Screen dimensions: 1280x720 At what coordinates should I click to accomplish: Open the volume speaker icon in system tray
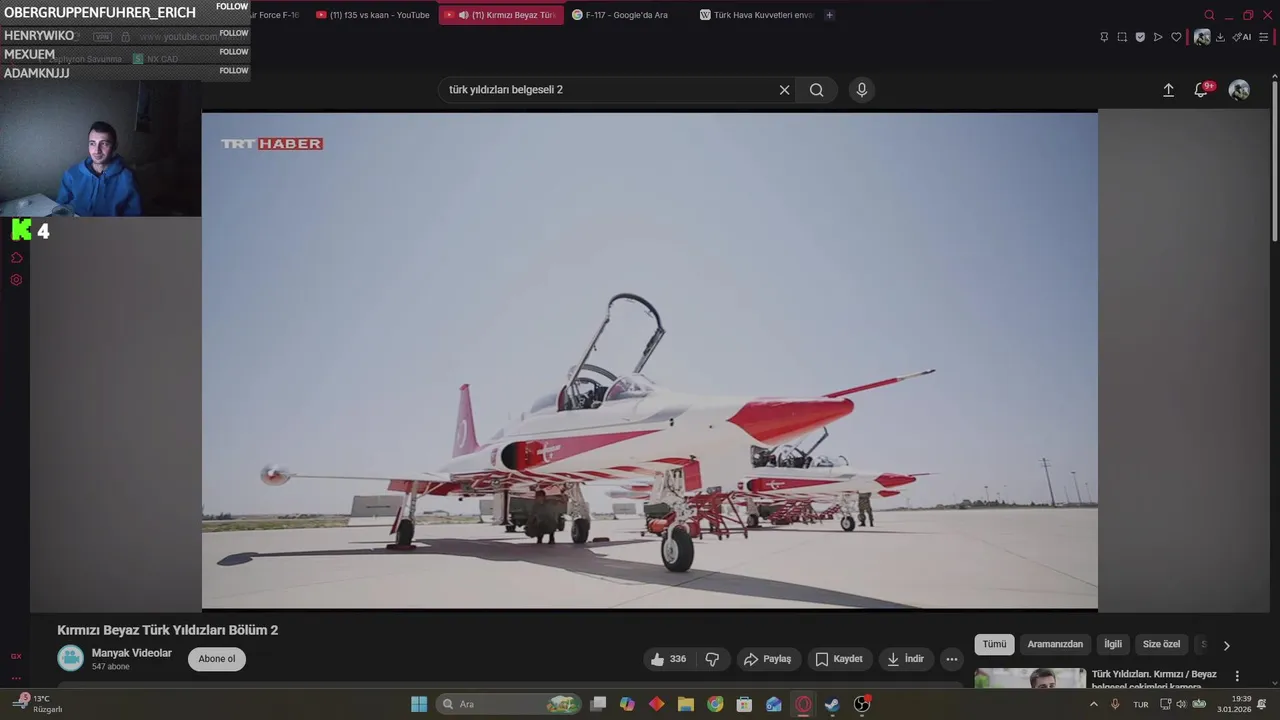1182,704
